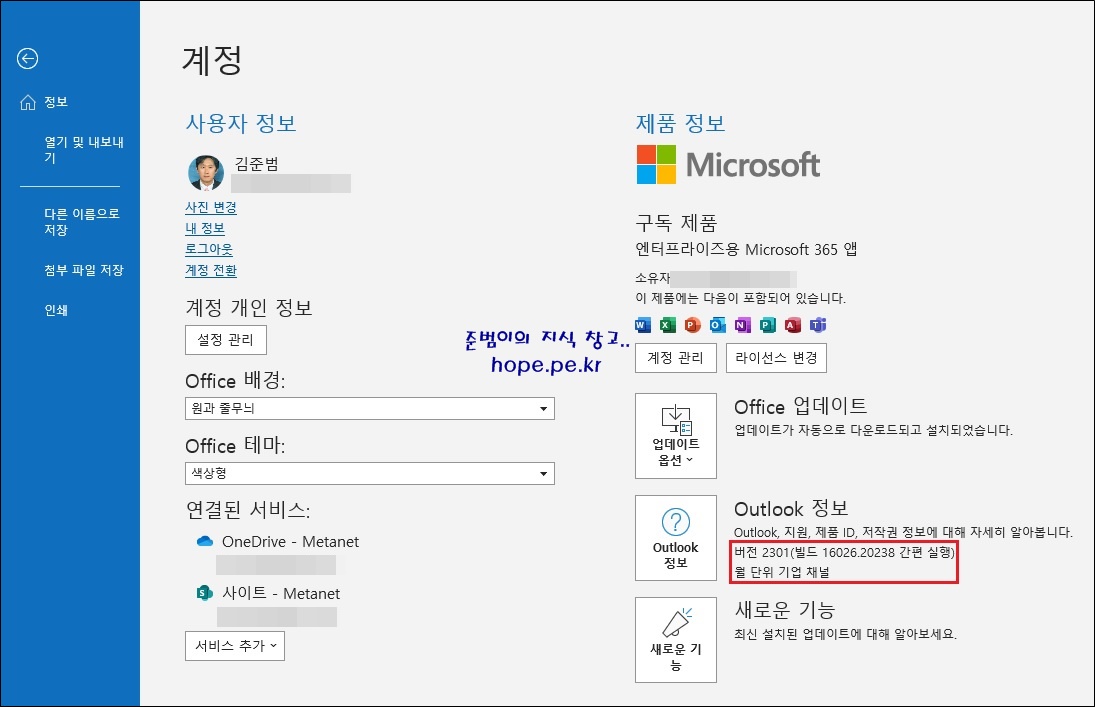1095x707 pixels.
Task: Open the 인쇄 print page
Action: 56,310
